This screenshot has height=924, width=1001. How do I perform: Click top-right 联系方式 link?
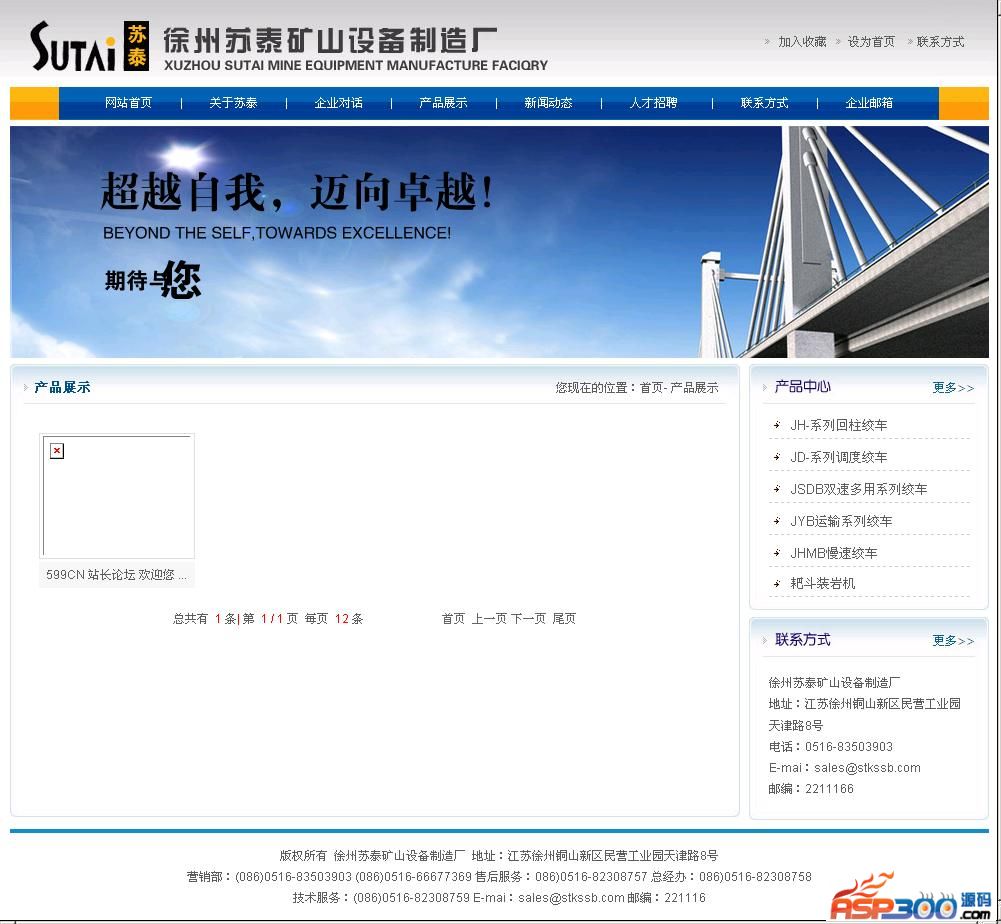[940, 42]
